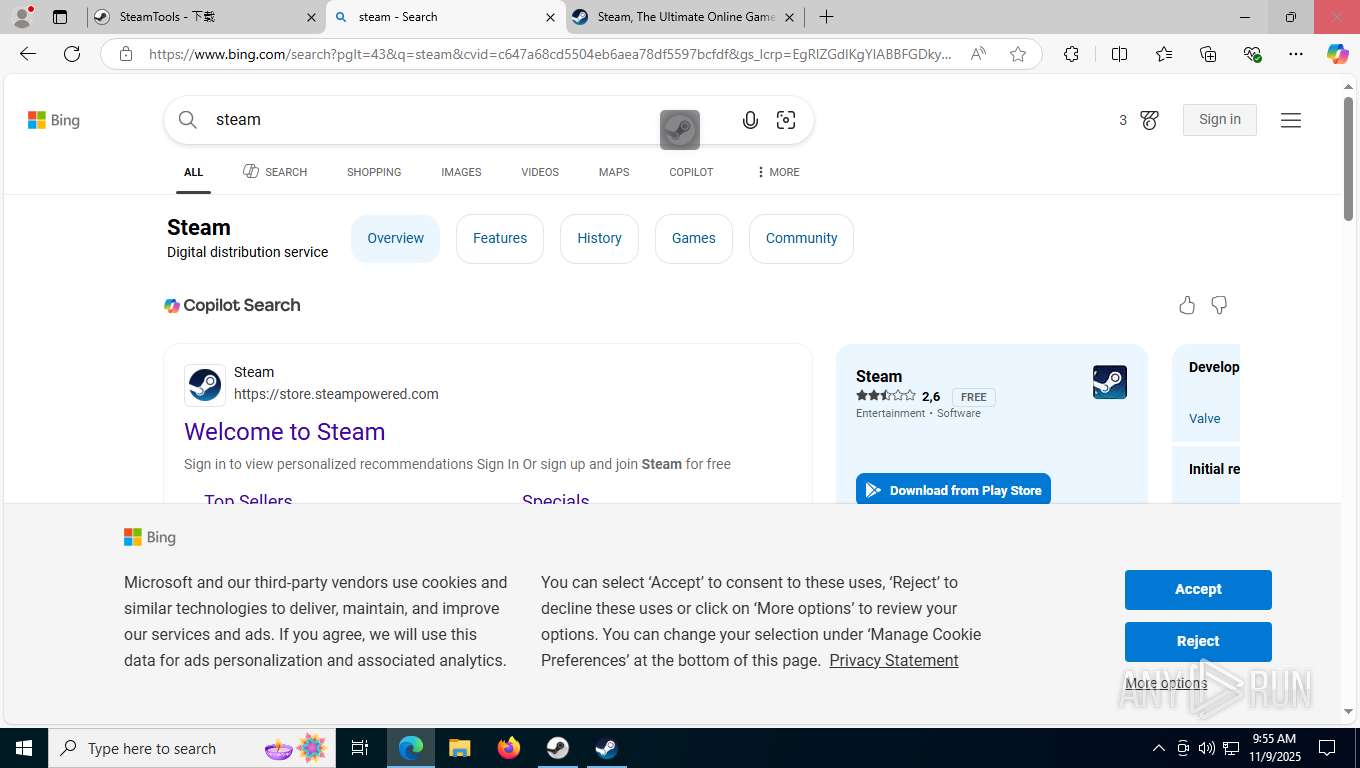Click the taskbar search box
This screenshot has width=1360, height=768.
(x=192, y=748)
